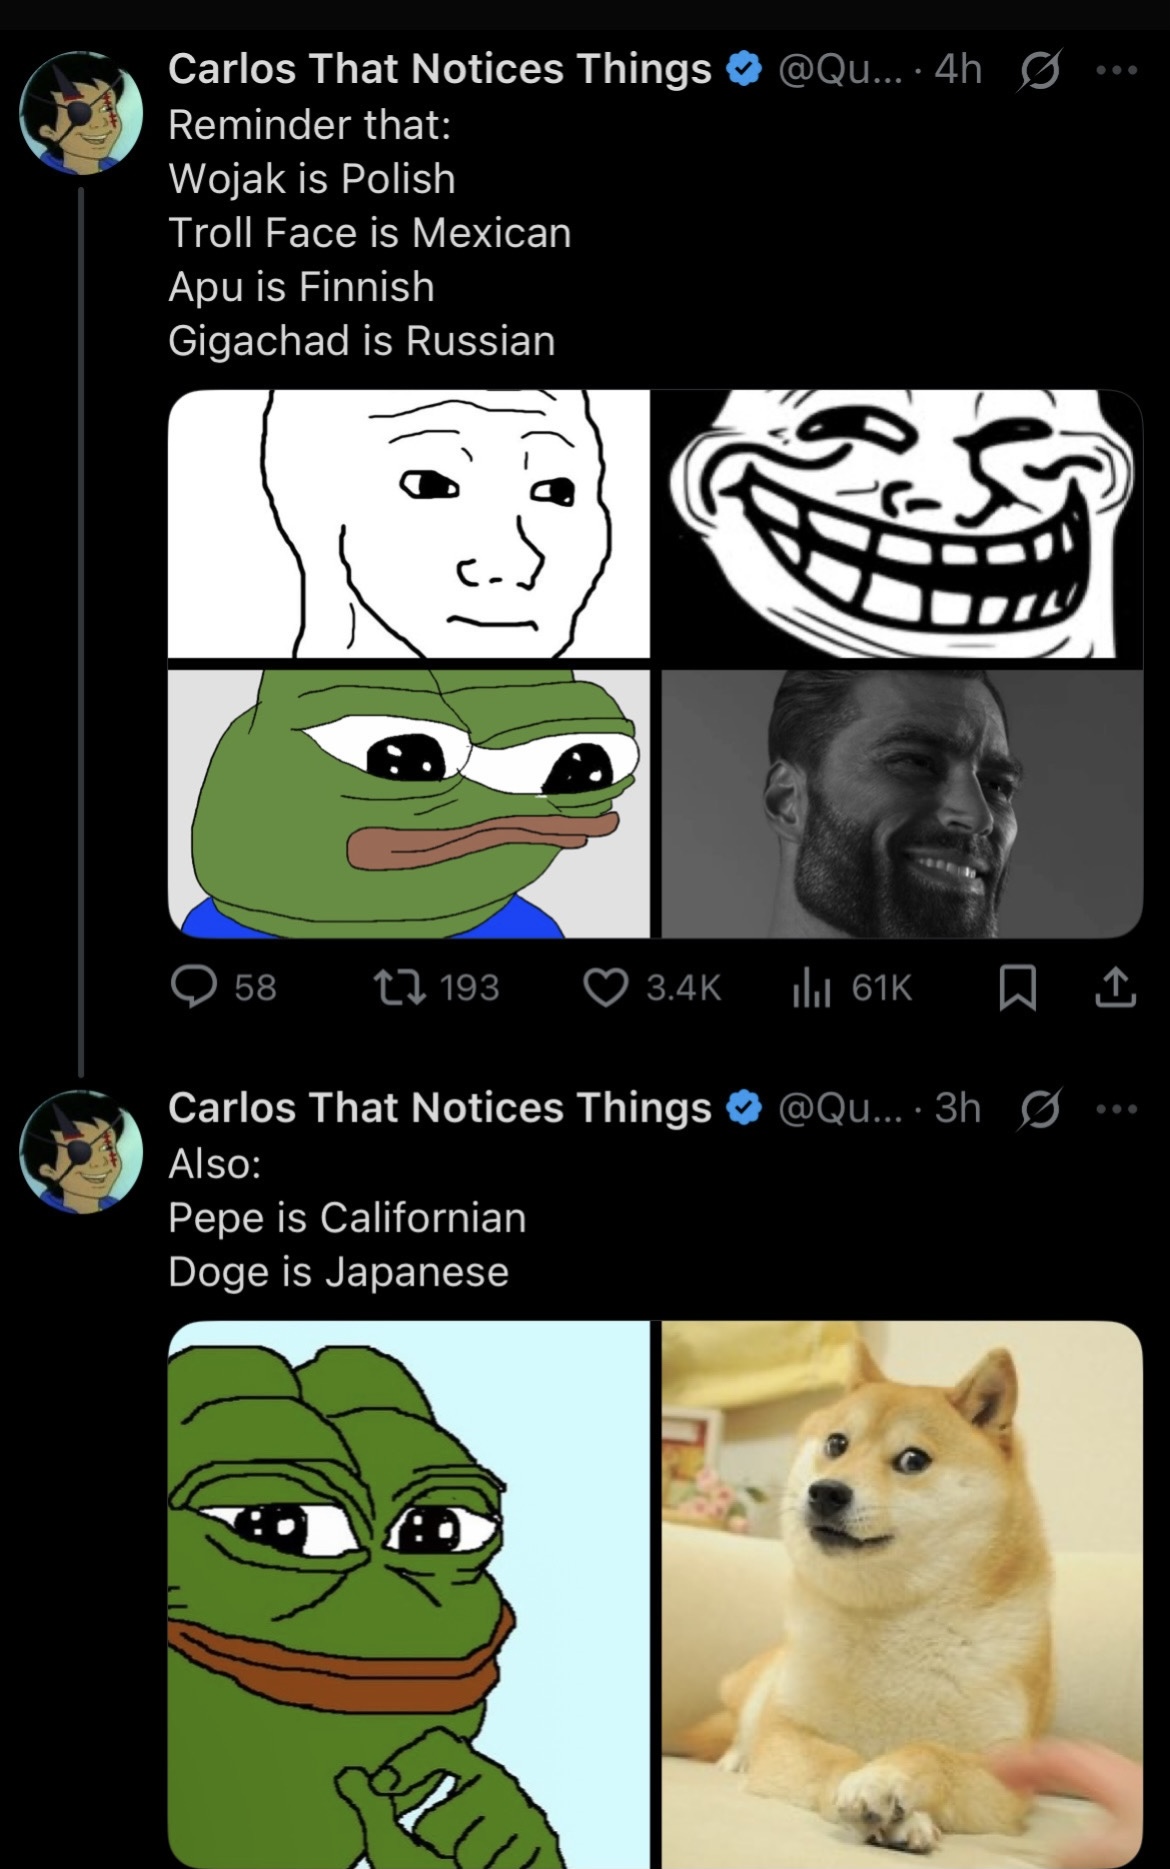This screenshot has height=1869, width=1170.
Task: Open Carlos That Notices Things name on first tweet
Action: click(439, 70)
